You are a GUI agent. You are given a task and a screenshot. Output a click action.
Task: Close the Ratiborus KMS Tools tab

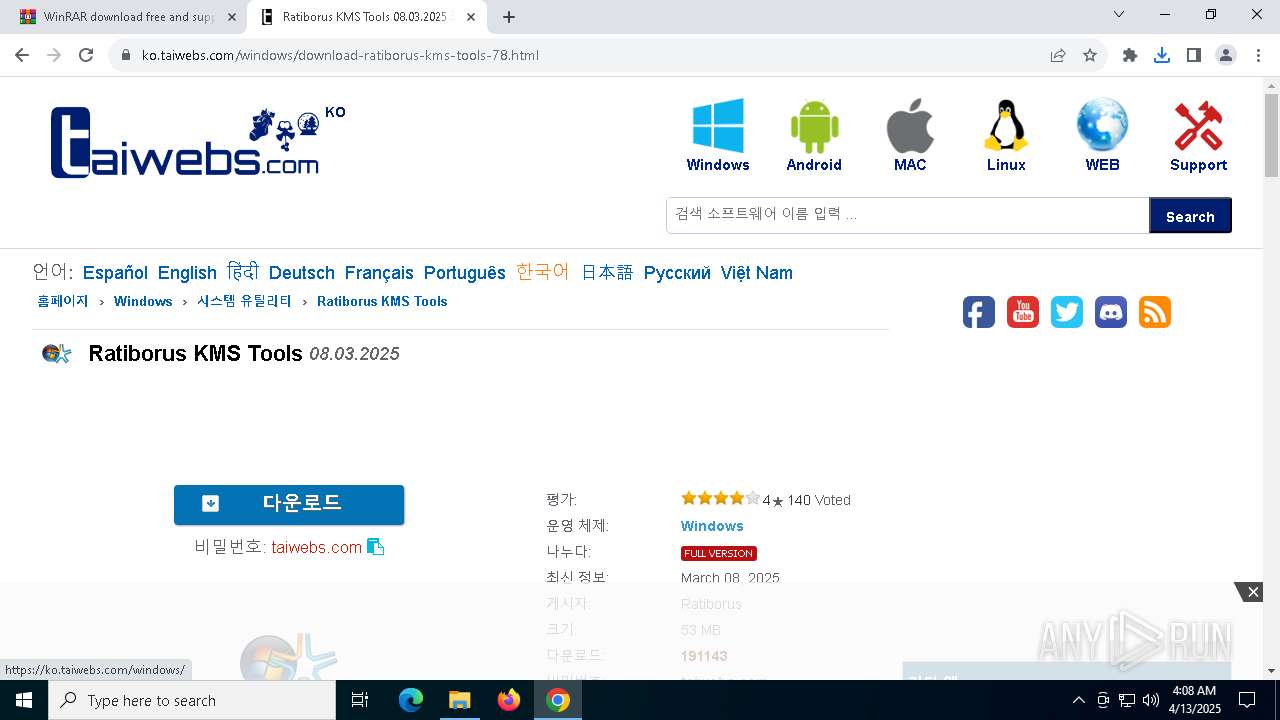coord(471,17)
